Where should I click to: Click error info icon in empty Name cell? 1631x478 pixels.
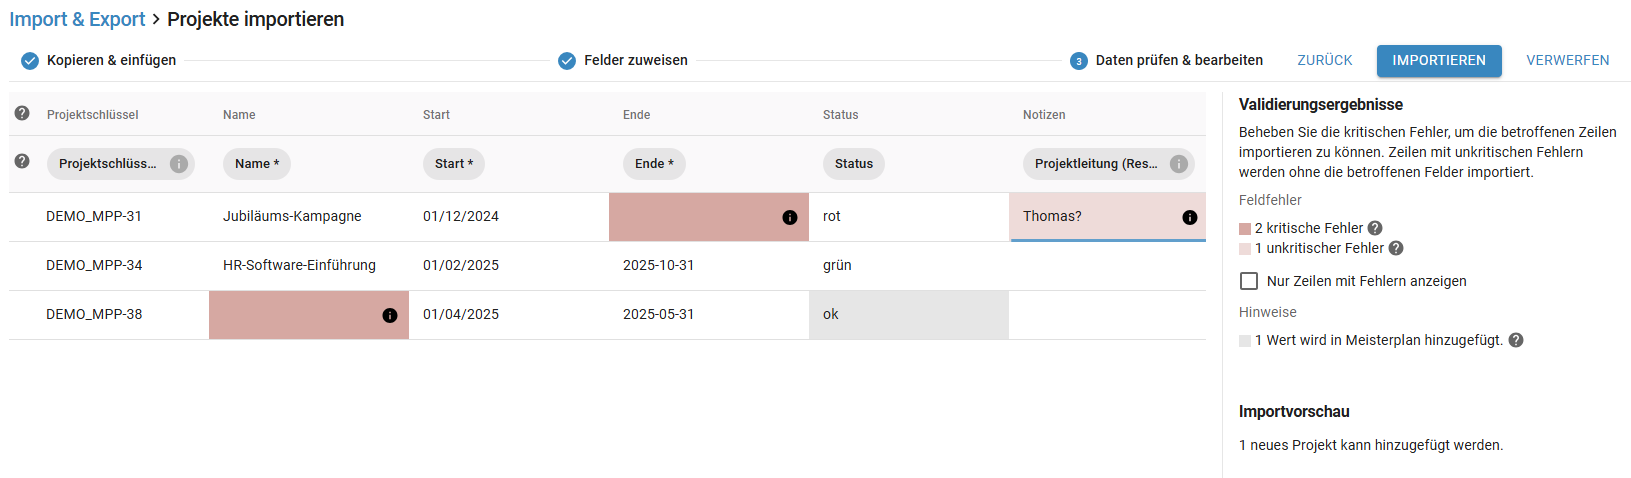pyautogui.click(x=390, y=315)
